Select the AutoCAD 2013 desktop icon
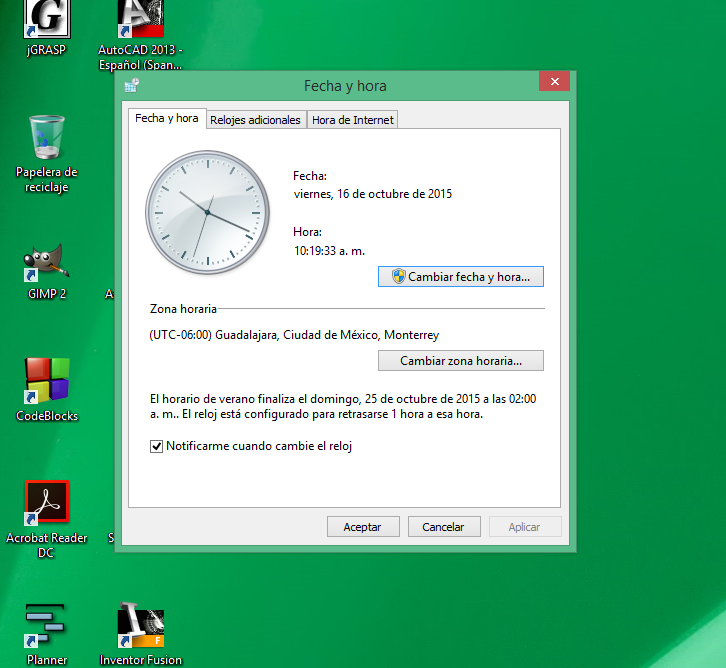Viewport: 726px width, 668px height. coord(140,20)
